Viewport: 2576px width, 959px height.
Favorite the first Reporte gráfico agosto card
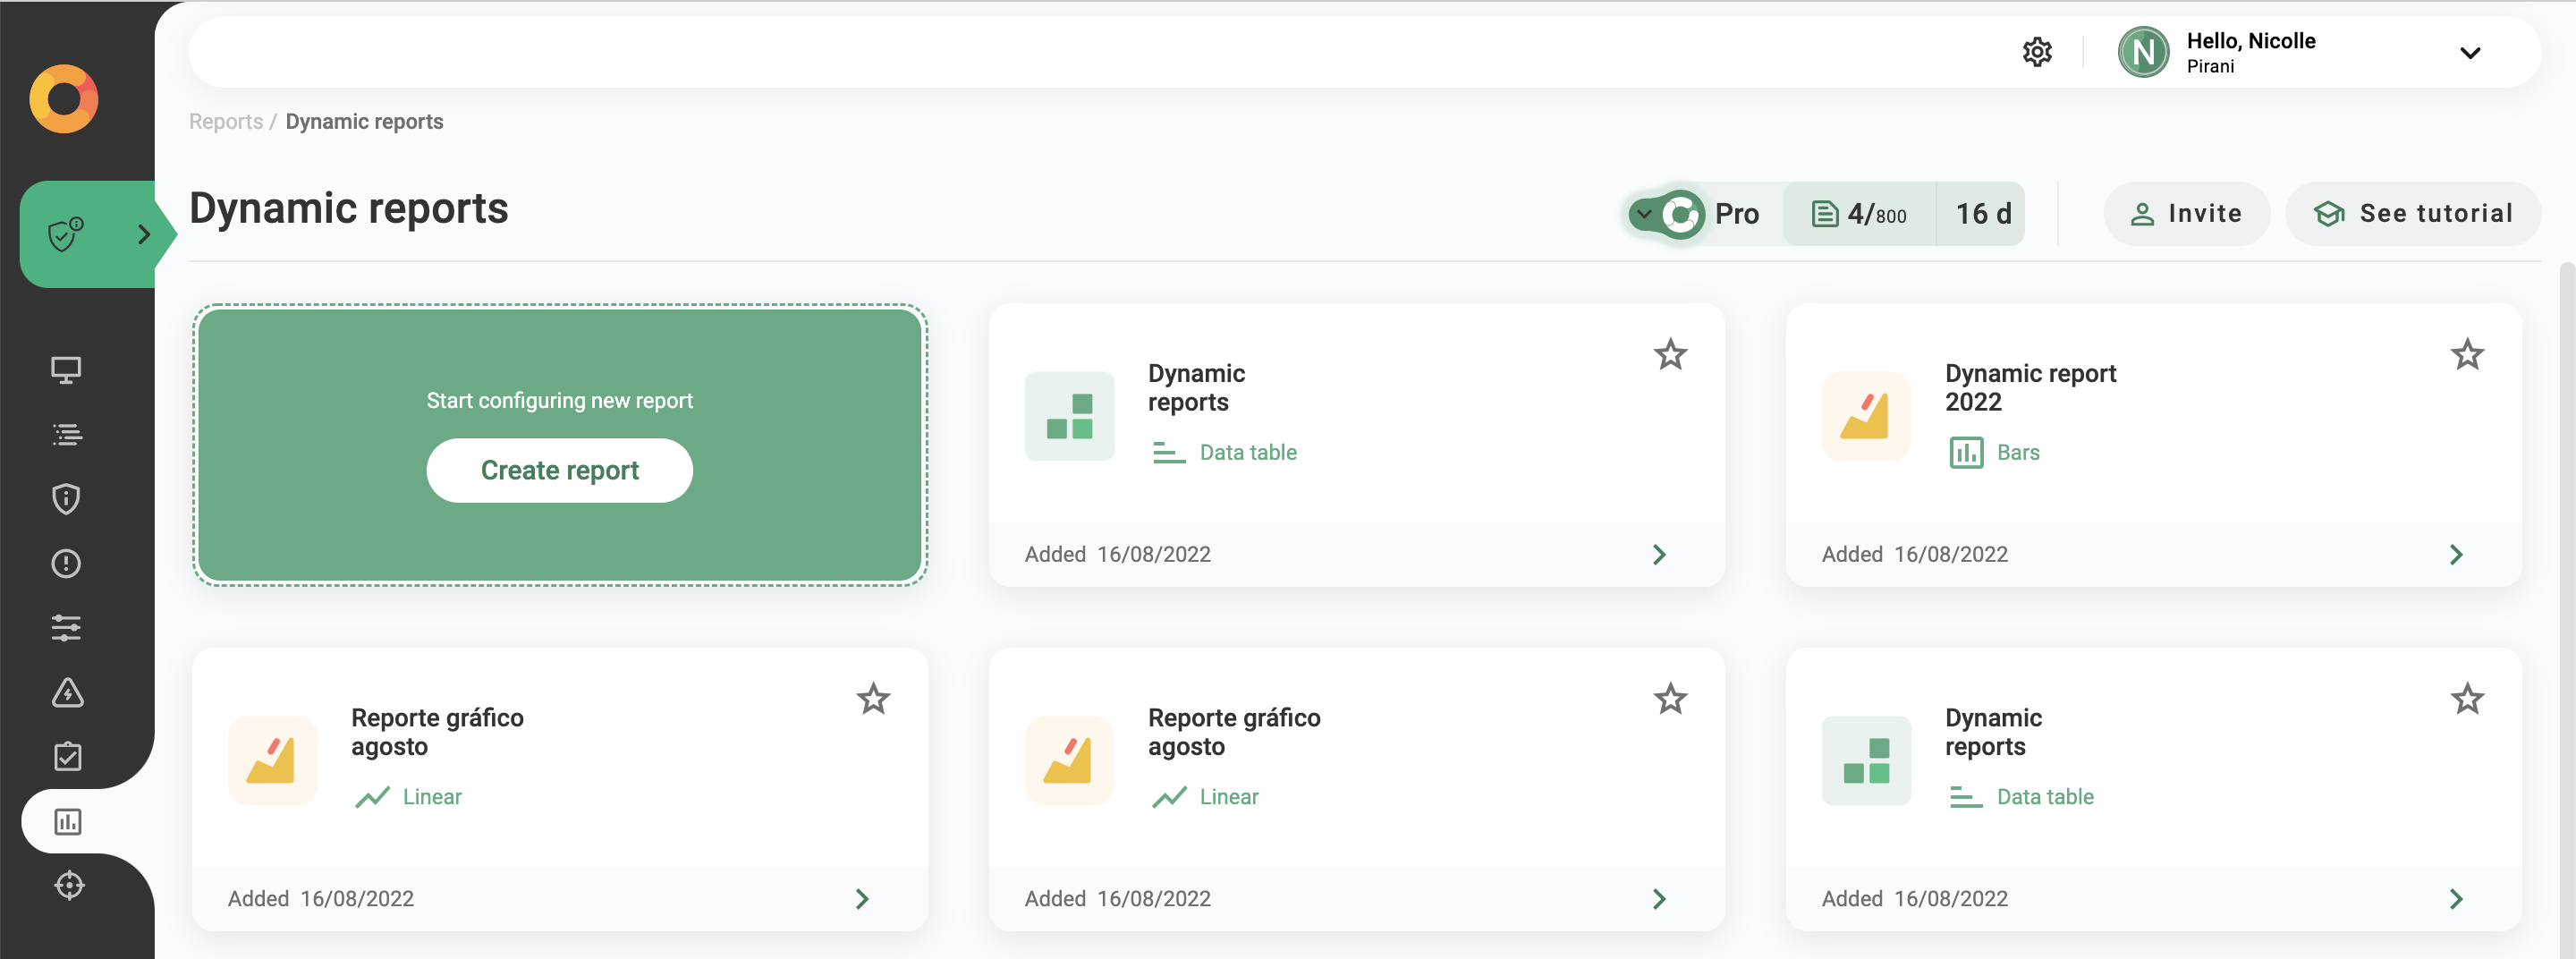tap(873, 699)
